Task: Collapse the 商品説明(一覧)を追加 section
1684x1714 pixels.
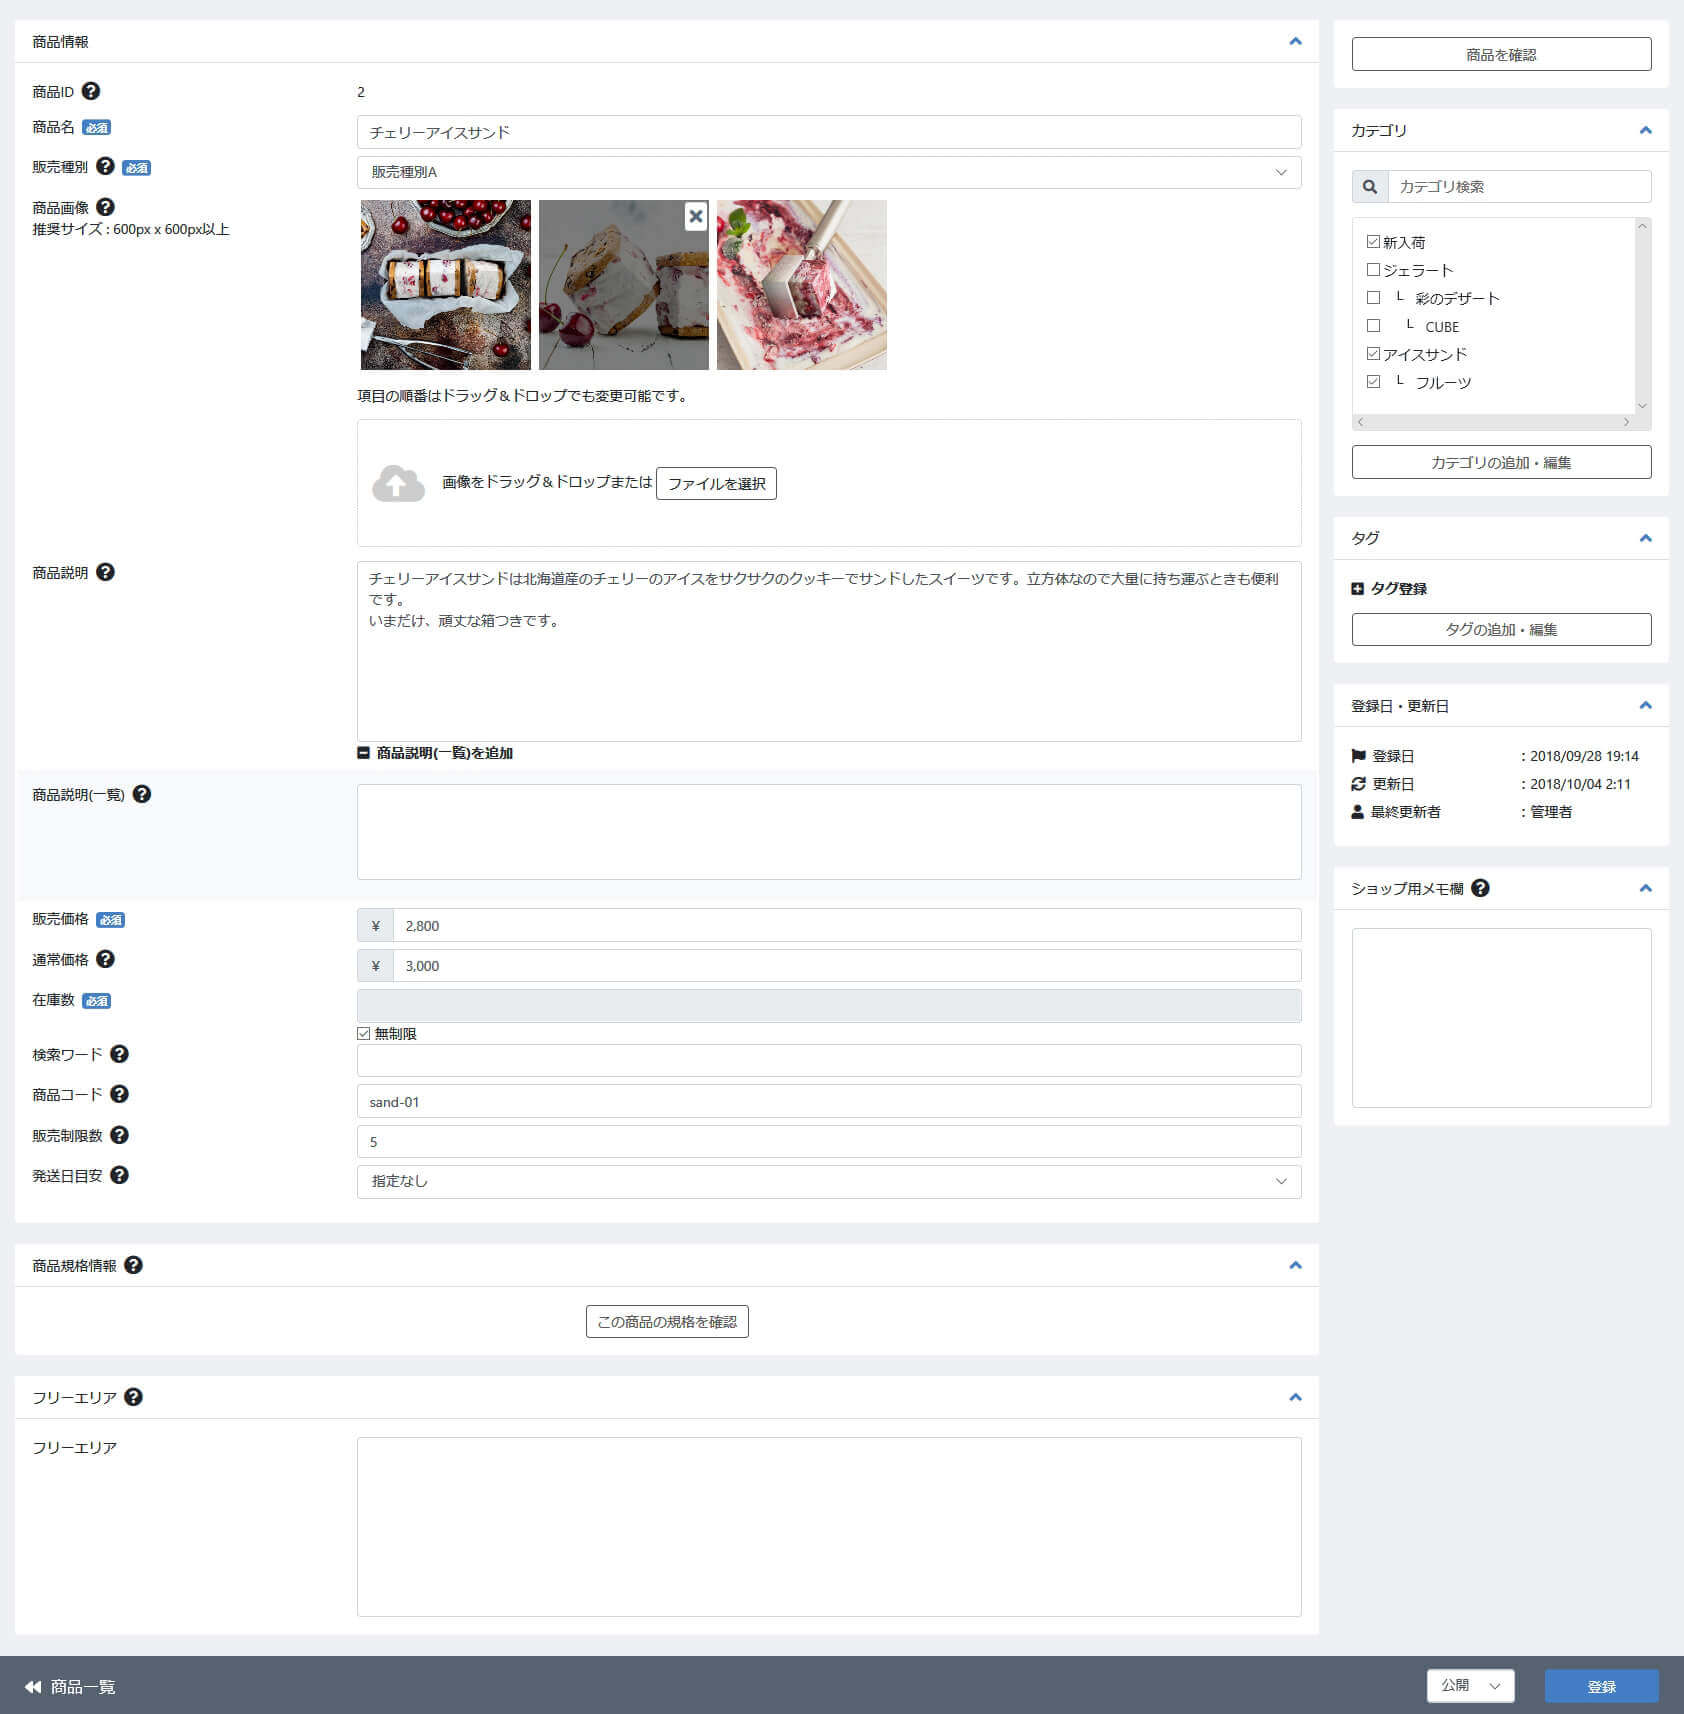Action: click(363, 753)
